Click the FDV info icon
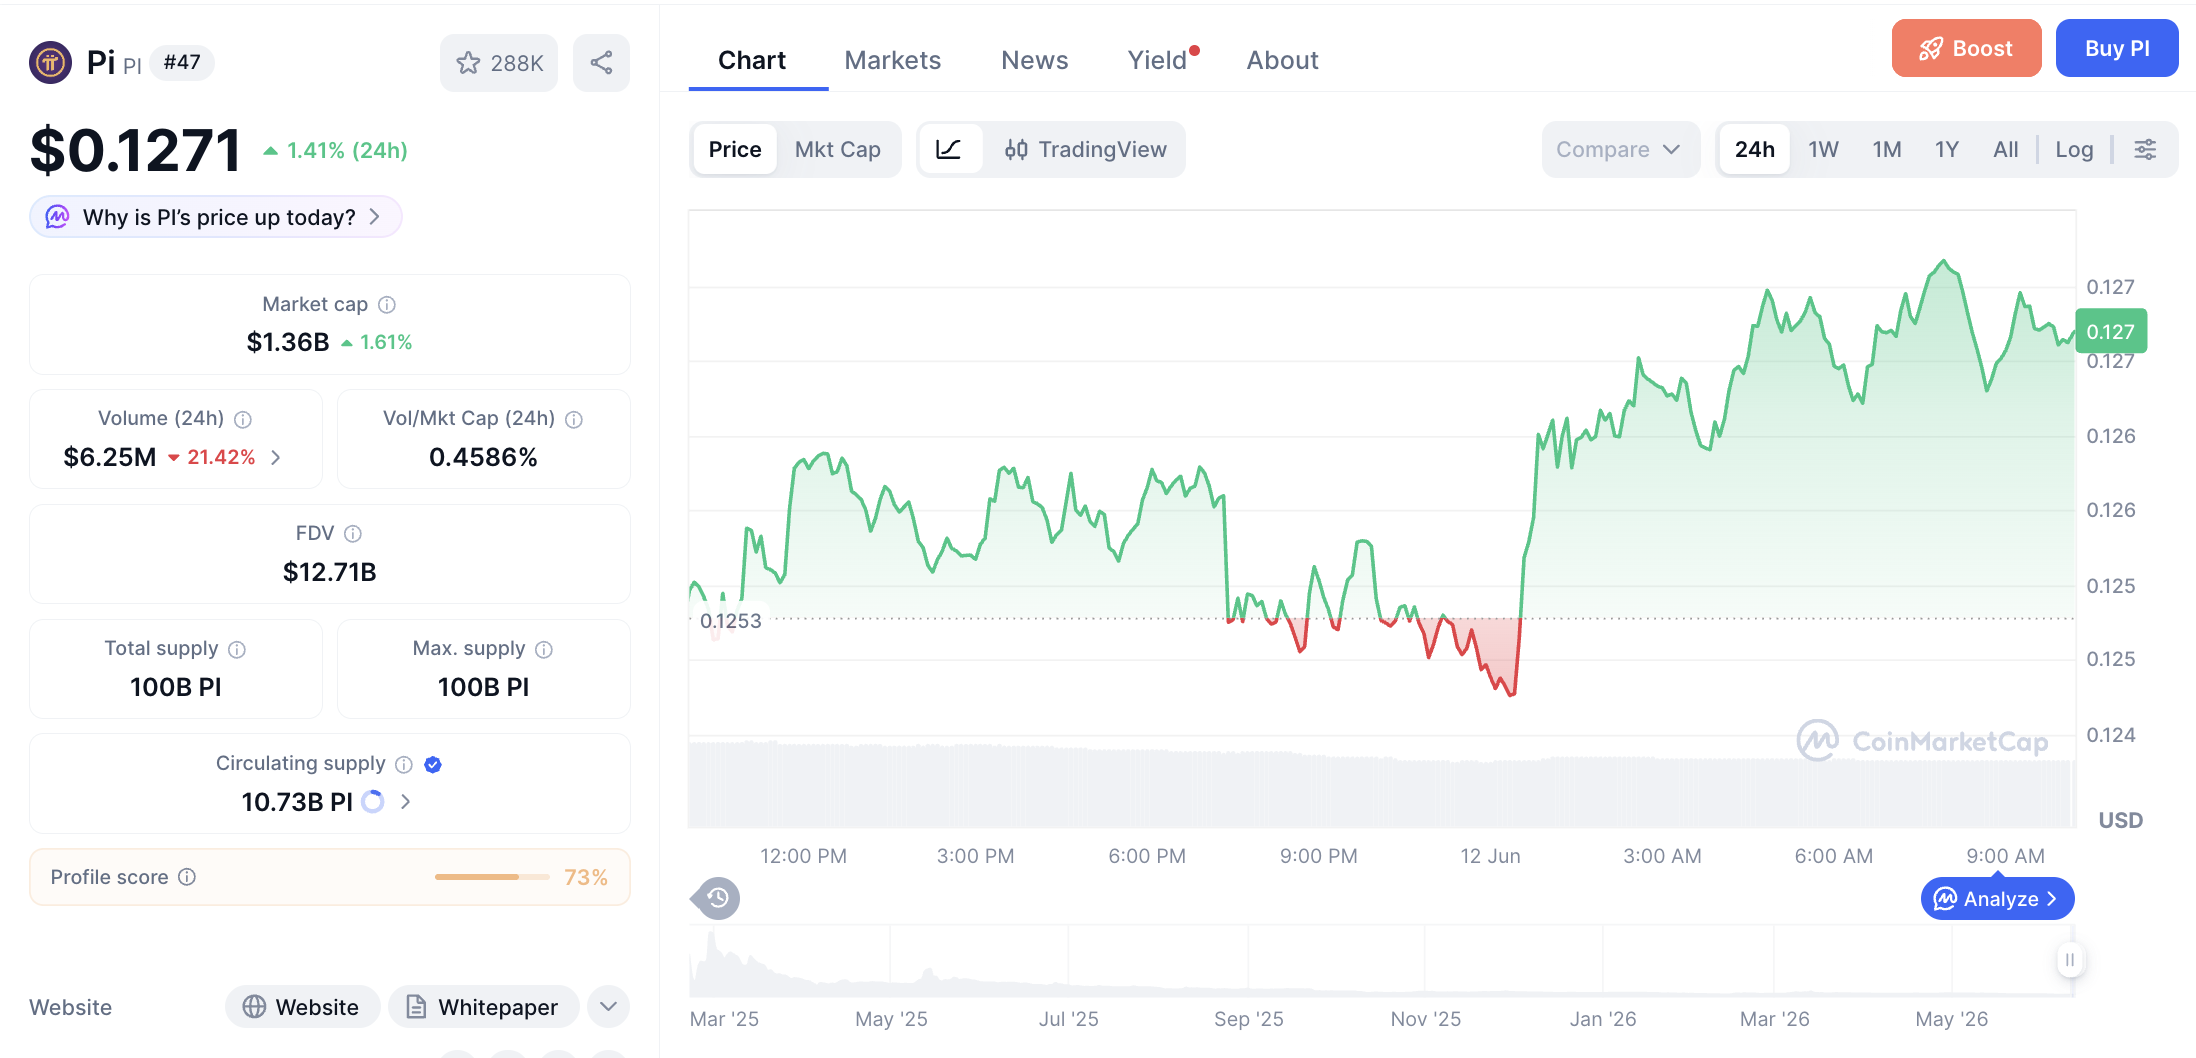The height and width of the screenshot is (1058, 2196). click(x=353, y=534)
